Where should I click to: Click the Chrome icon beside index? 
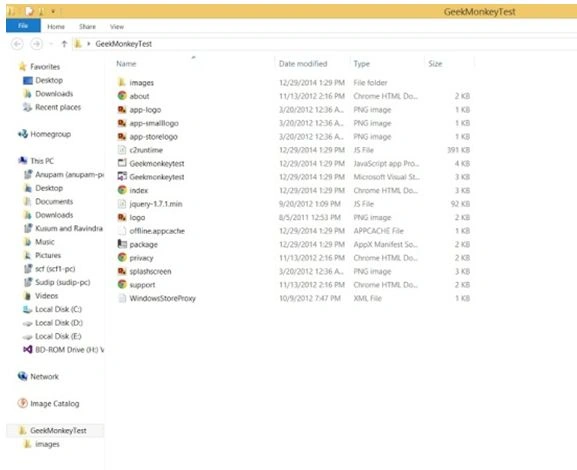122,190
